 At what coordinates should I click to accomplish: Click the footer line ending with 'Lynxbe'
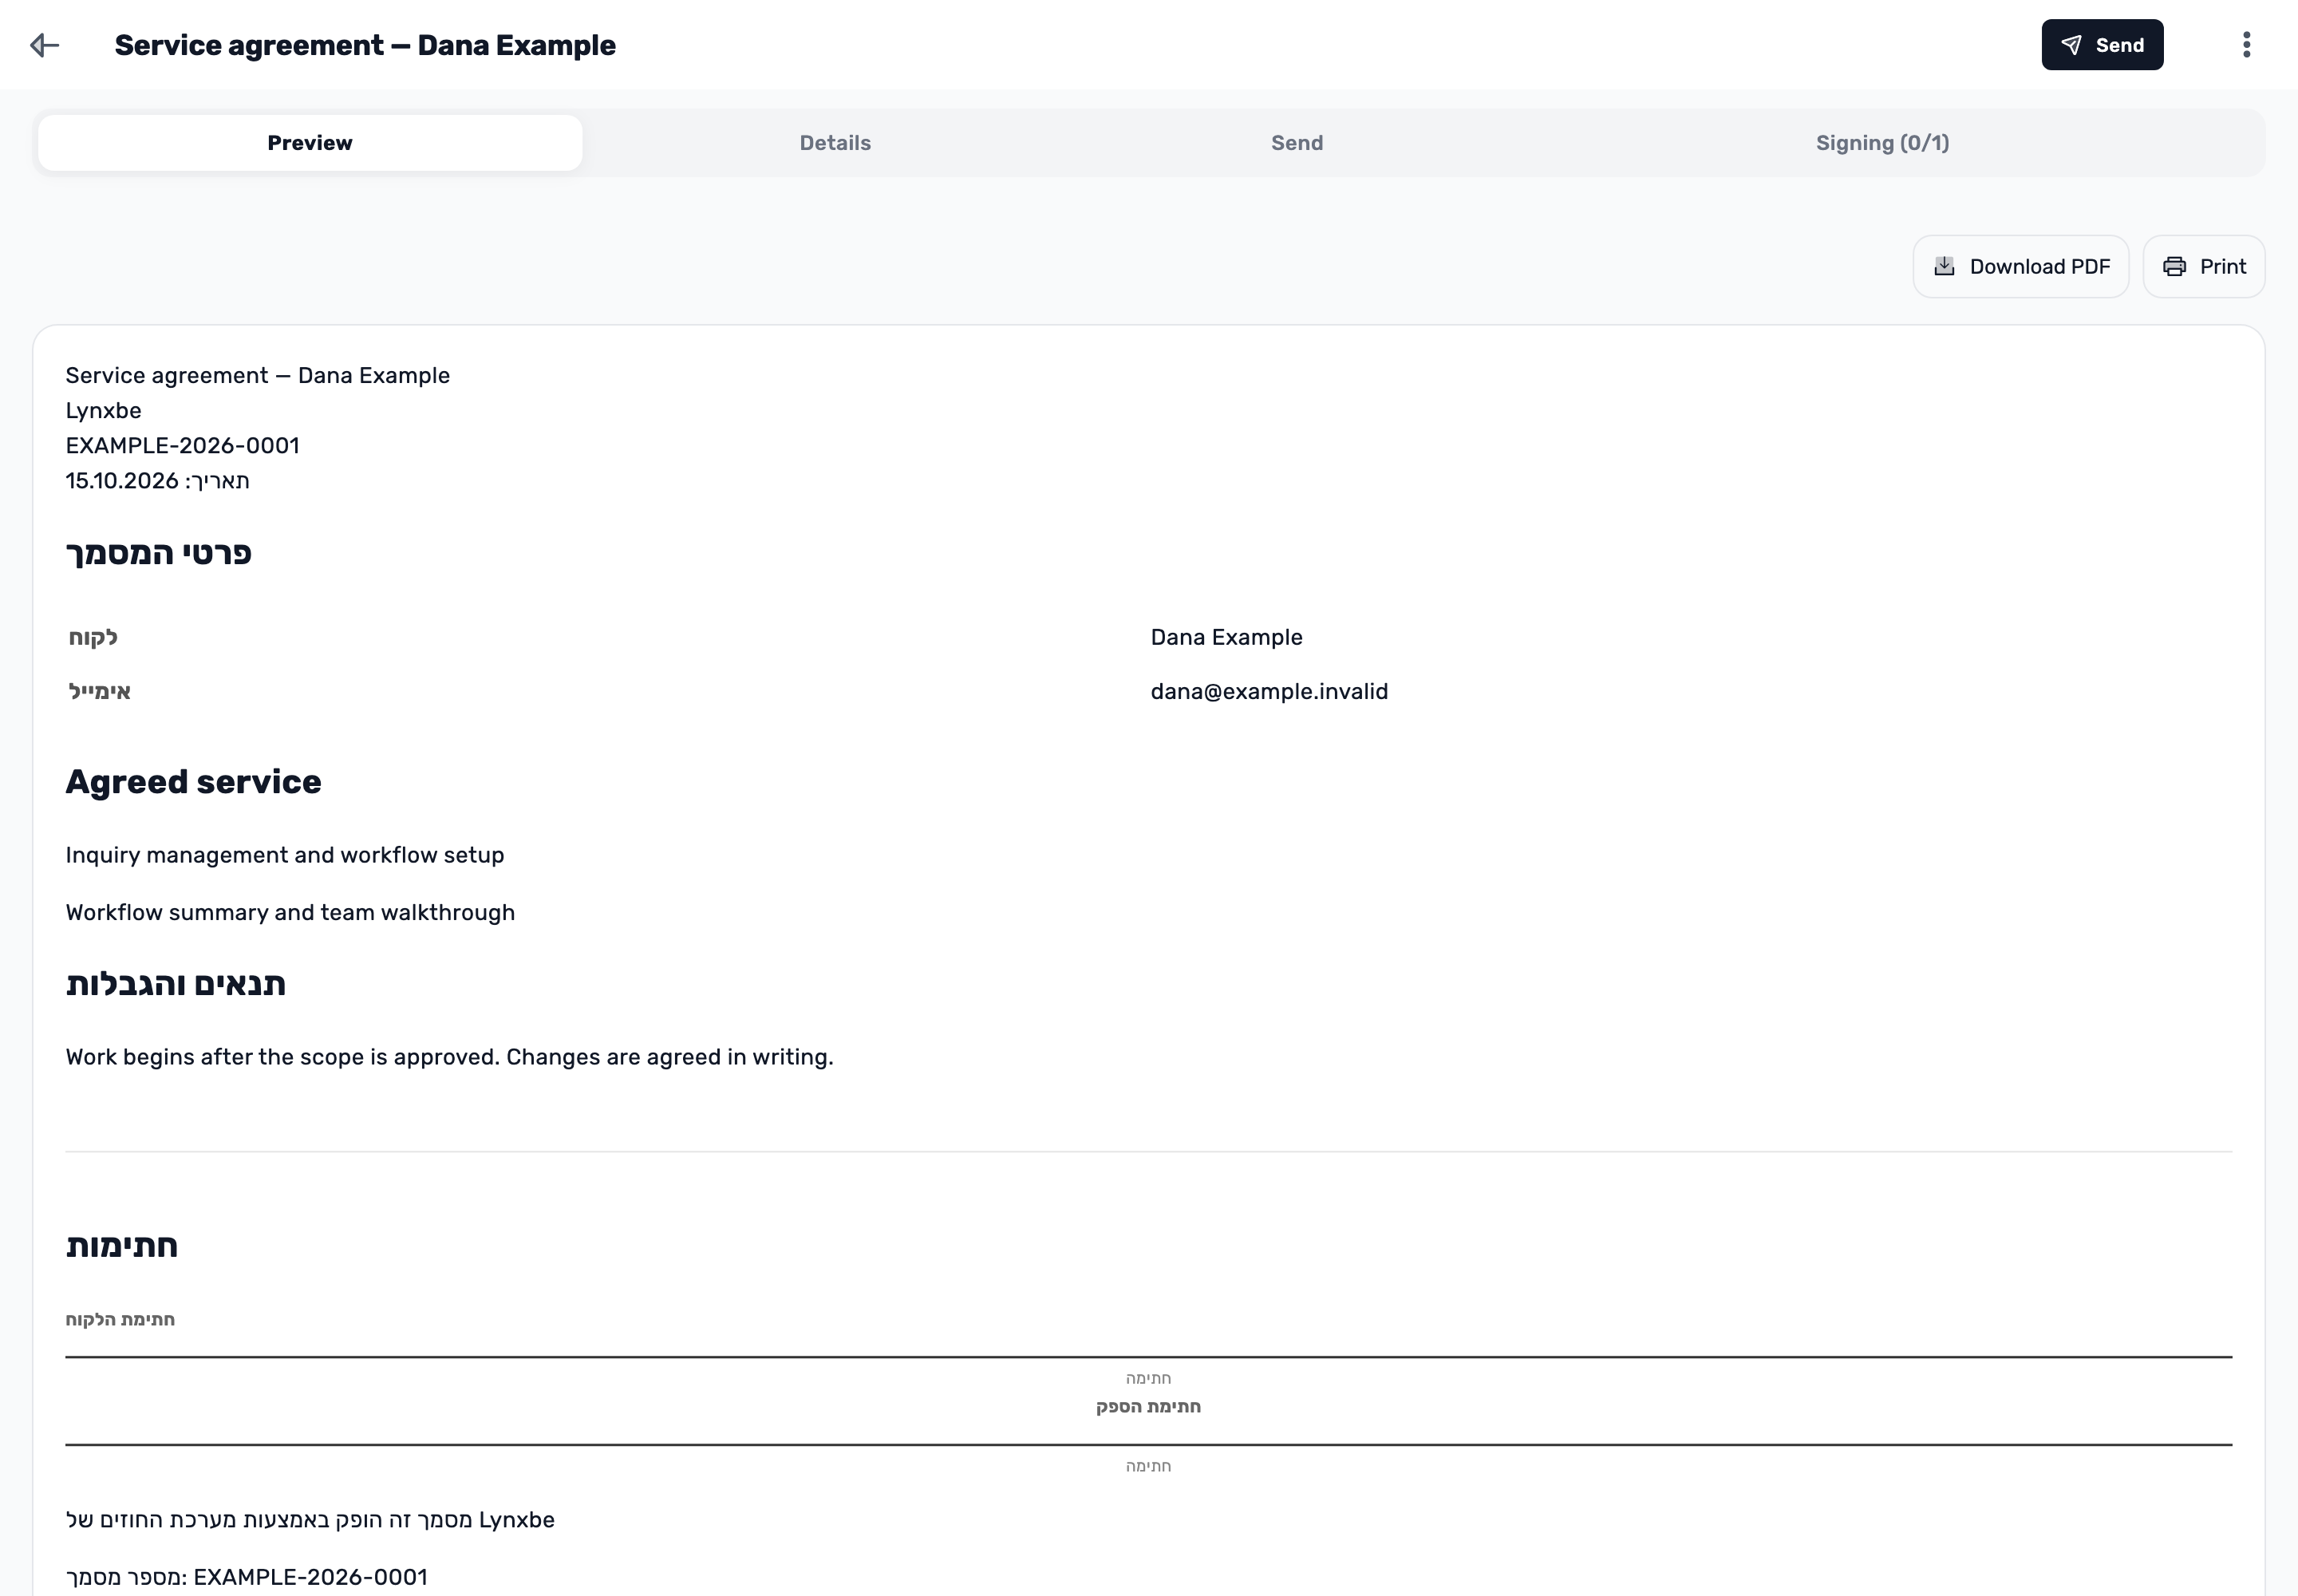pos(310,1520)
